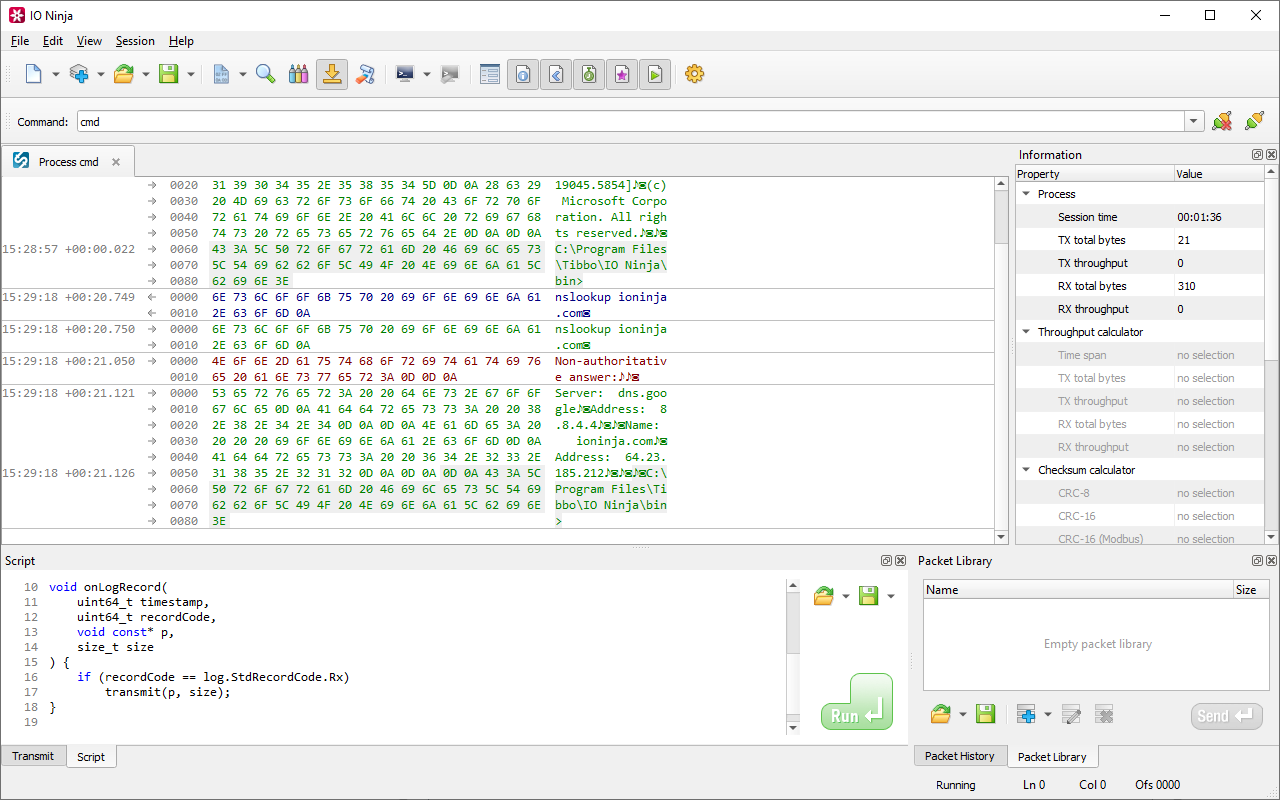The height and width of the screenshot is (800, 1280).
Task: Click the colored markers icon in toolbar
Action: point(298,74)
